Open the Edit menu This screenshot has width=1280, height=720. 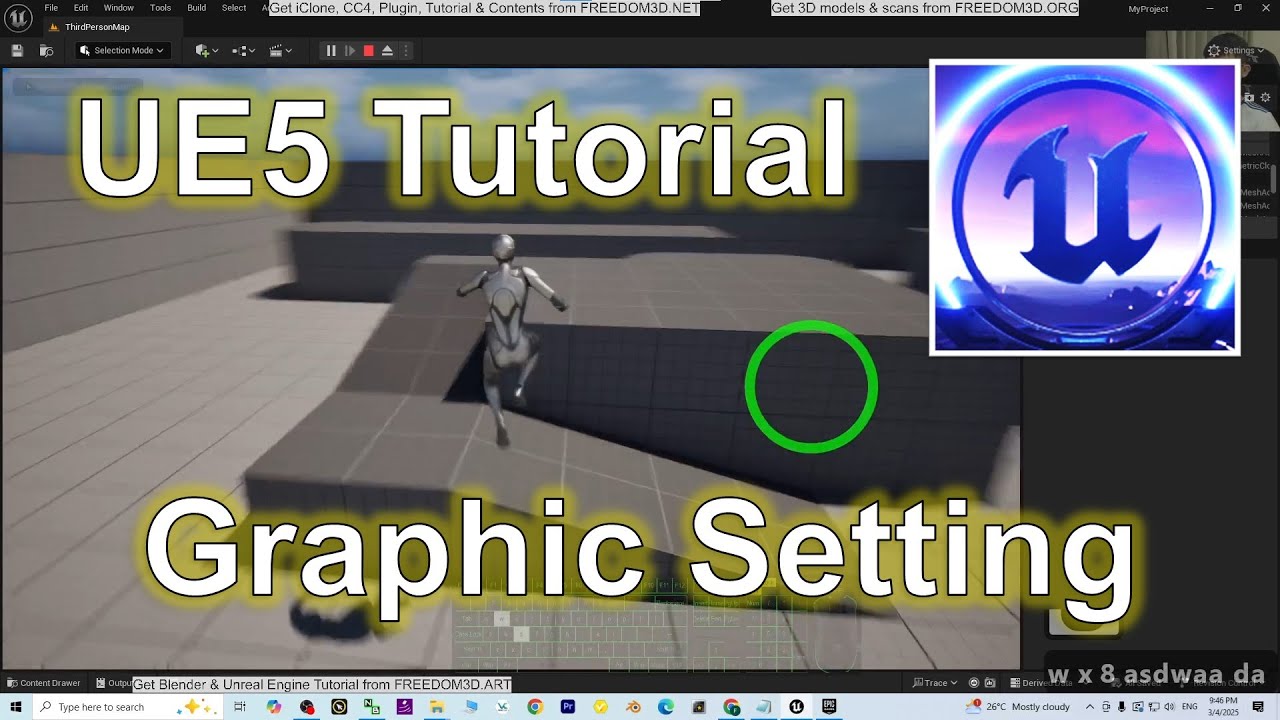(x=81, y=8)
